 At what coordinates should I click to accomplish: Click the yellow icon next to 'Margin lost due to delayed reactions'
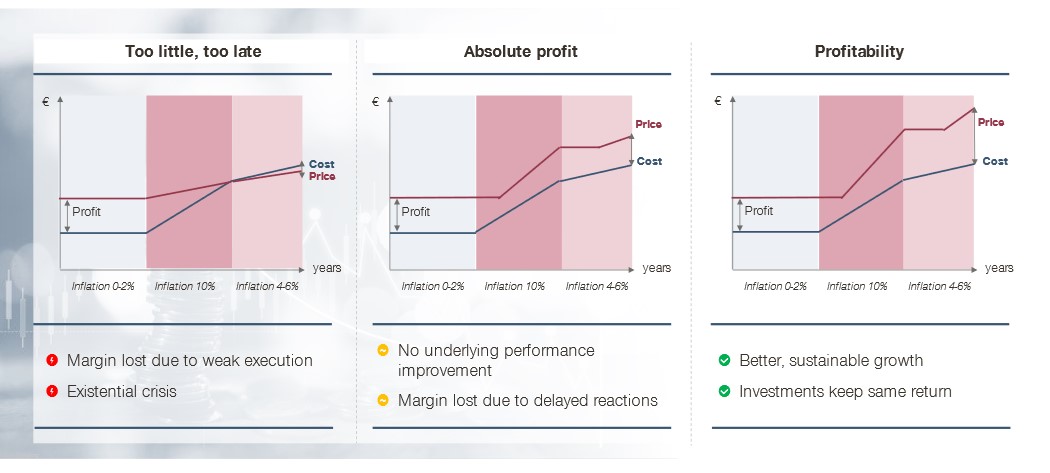click(x=383, y=401)
